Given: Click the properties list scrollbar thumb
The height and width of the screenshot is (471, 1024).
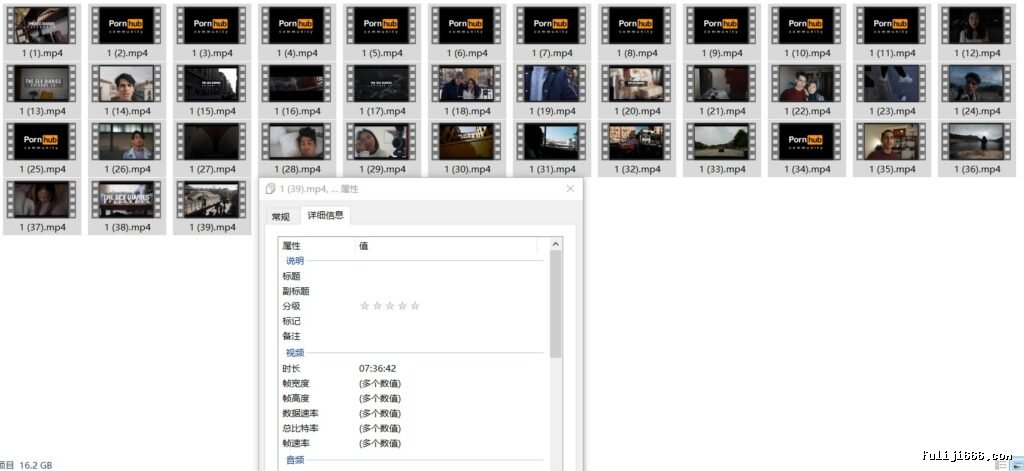Looking at the screenshot, I should click(556, 304).
